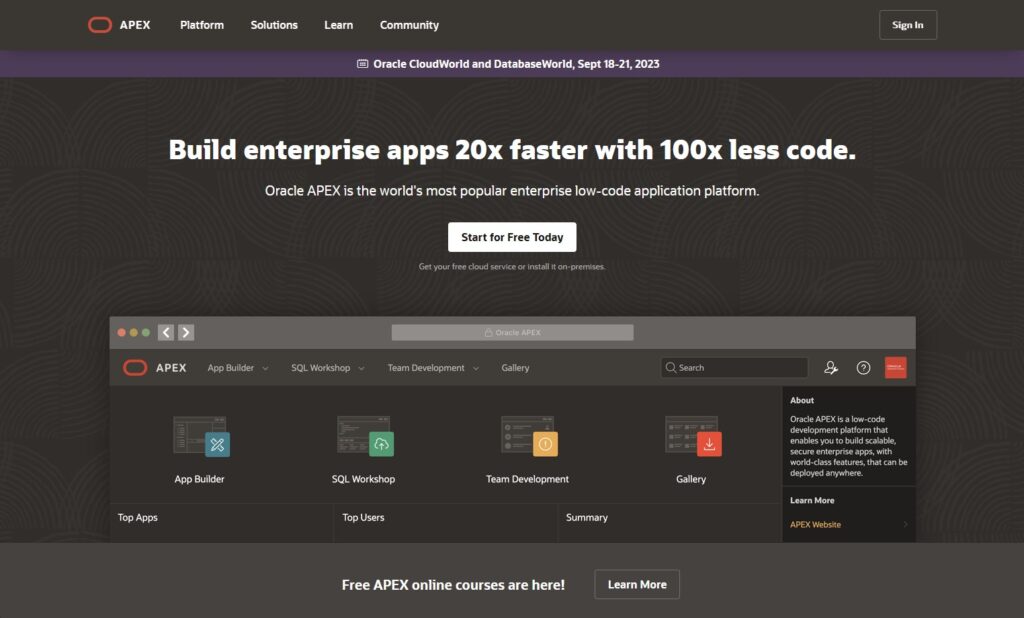Open the Gallery tile icon with download arrow
Viewport: 1024px width, 618px height.
693,436
